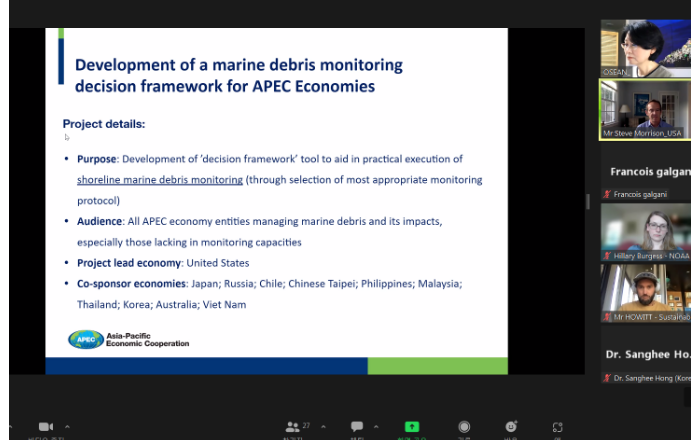Viewport: 691px width, 440px height.
Task: Open the chat panel icon
Action: point(357,426)
